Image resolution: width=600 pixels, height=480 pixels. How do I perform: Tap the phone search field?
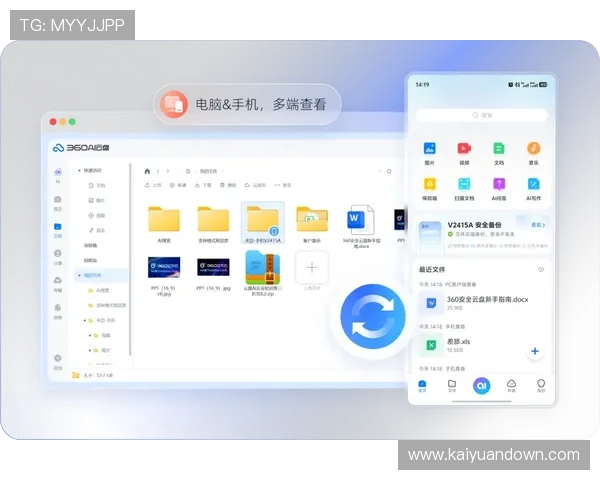(482, 115)
